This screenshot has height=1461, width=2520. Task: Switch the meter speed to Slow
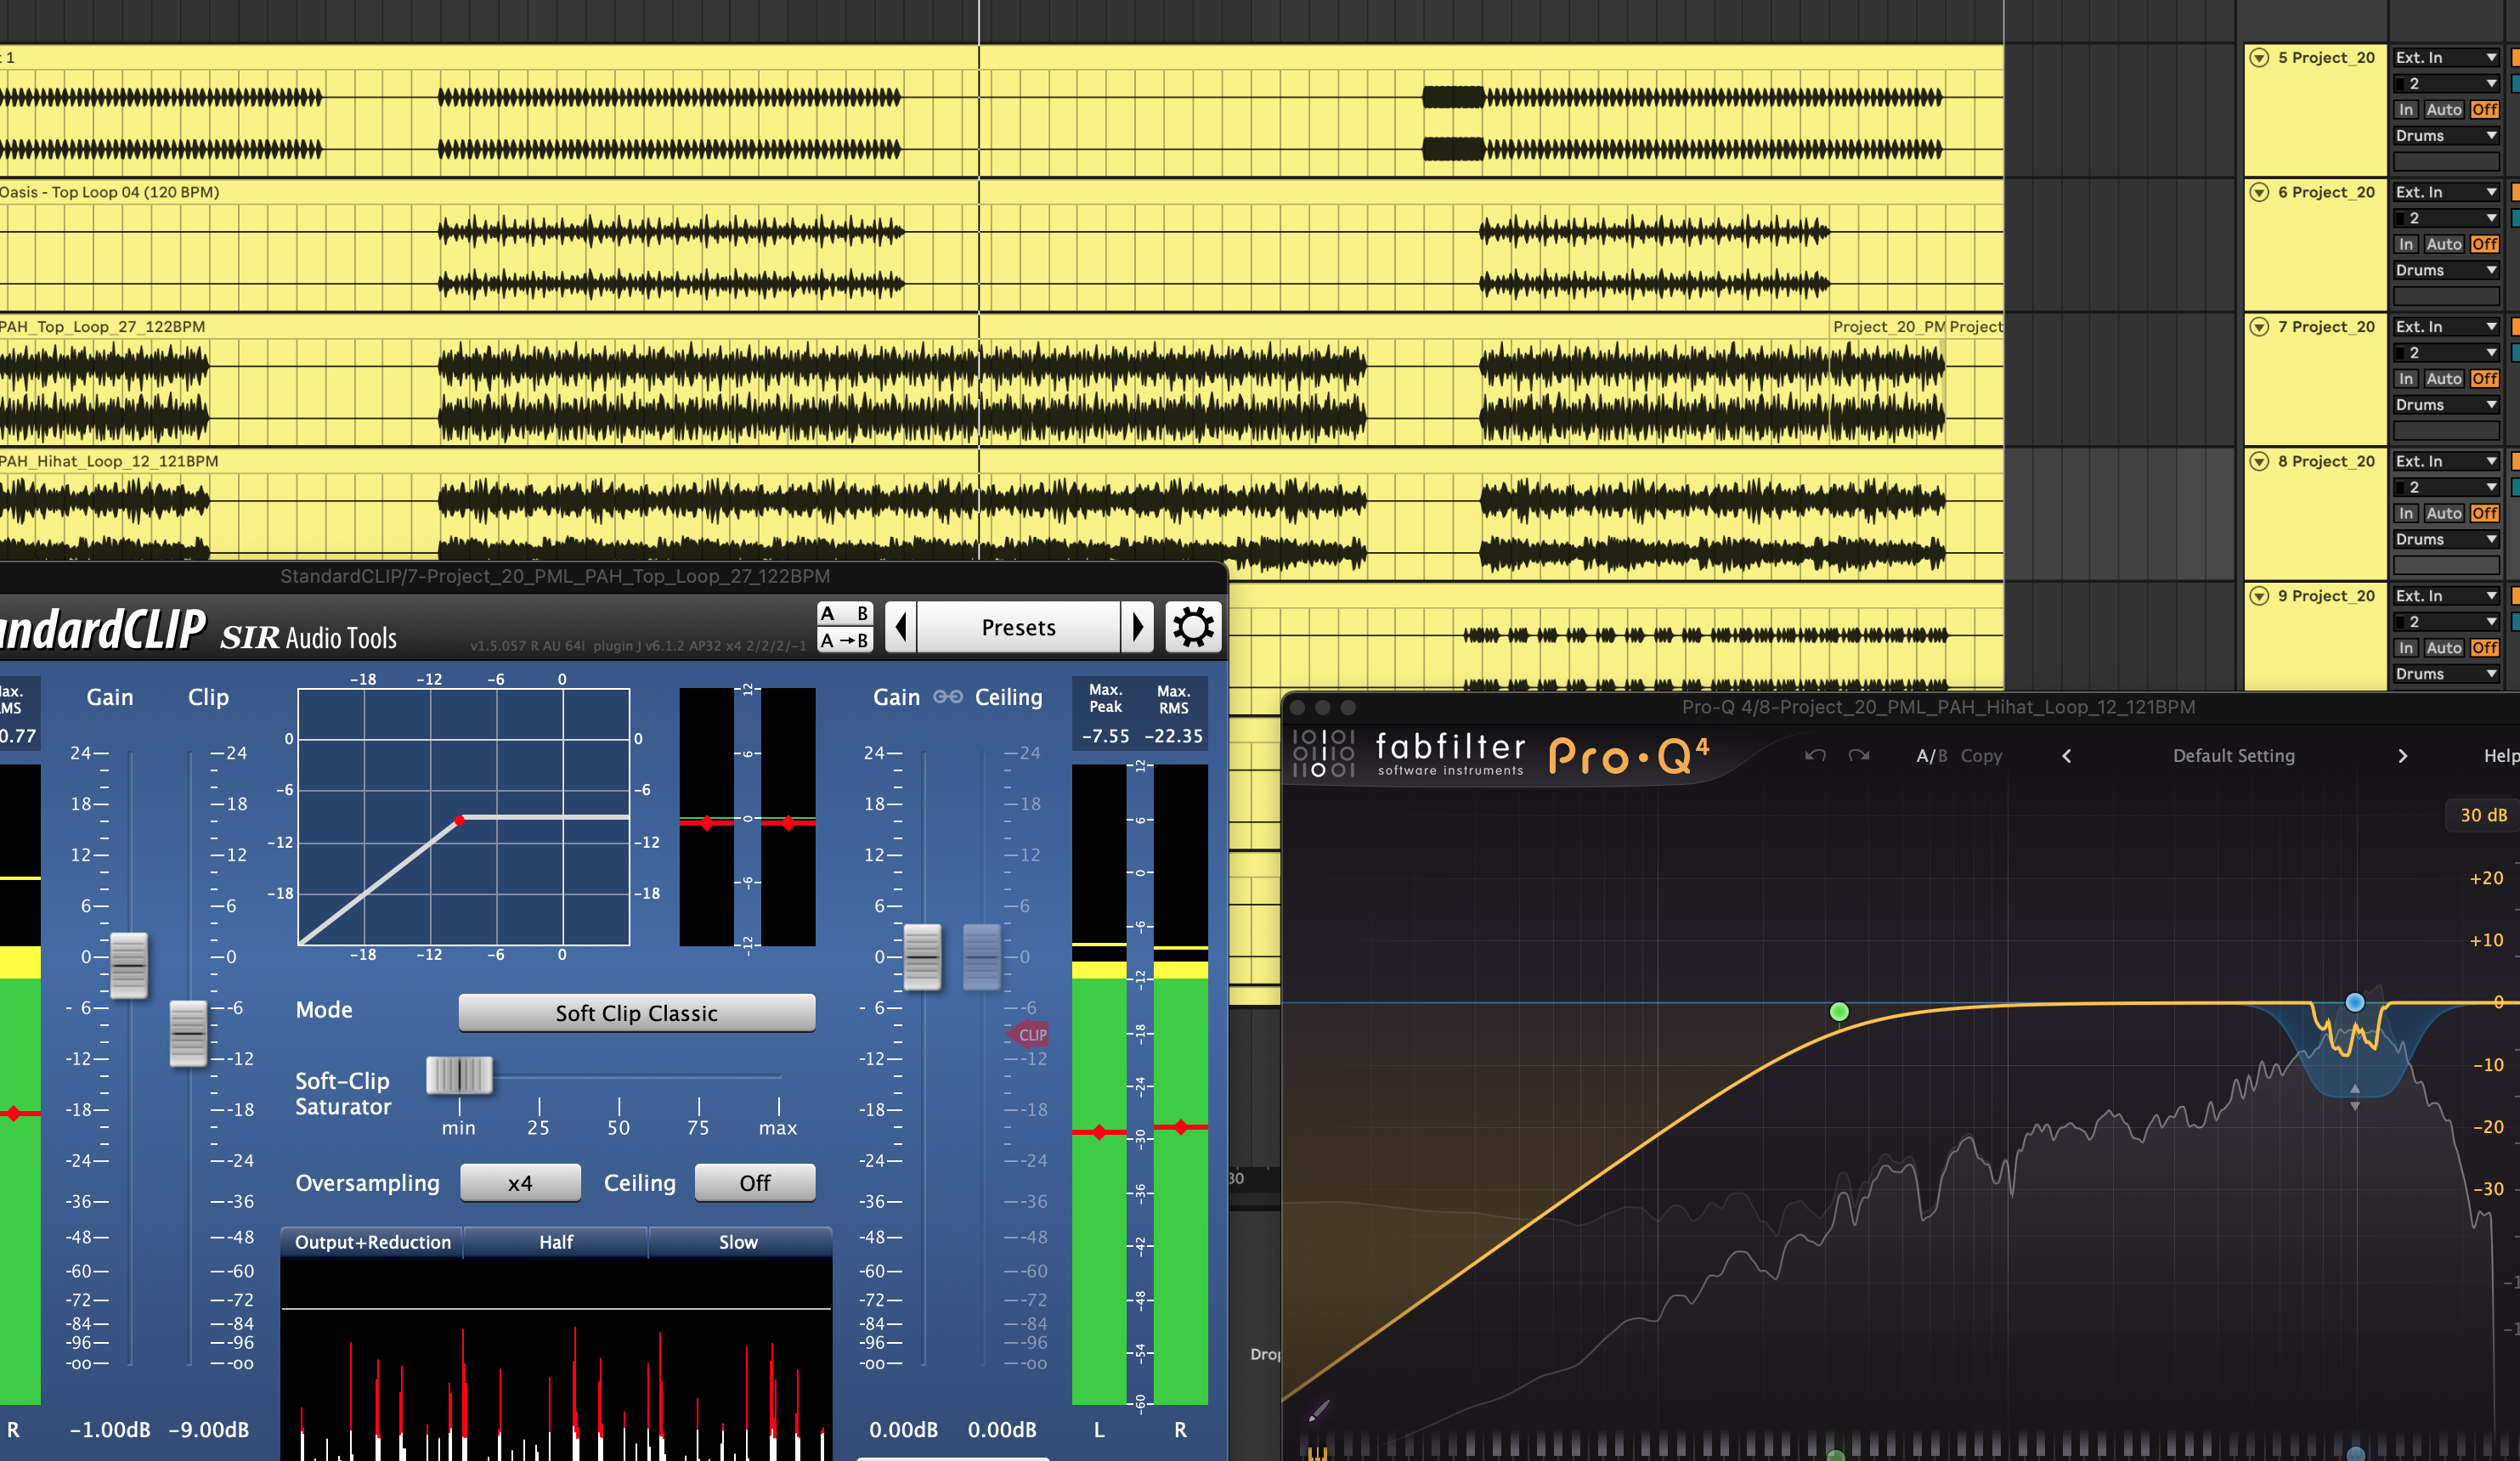[737, 1242]
